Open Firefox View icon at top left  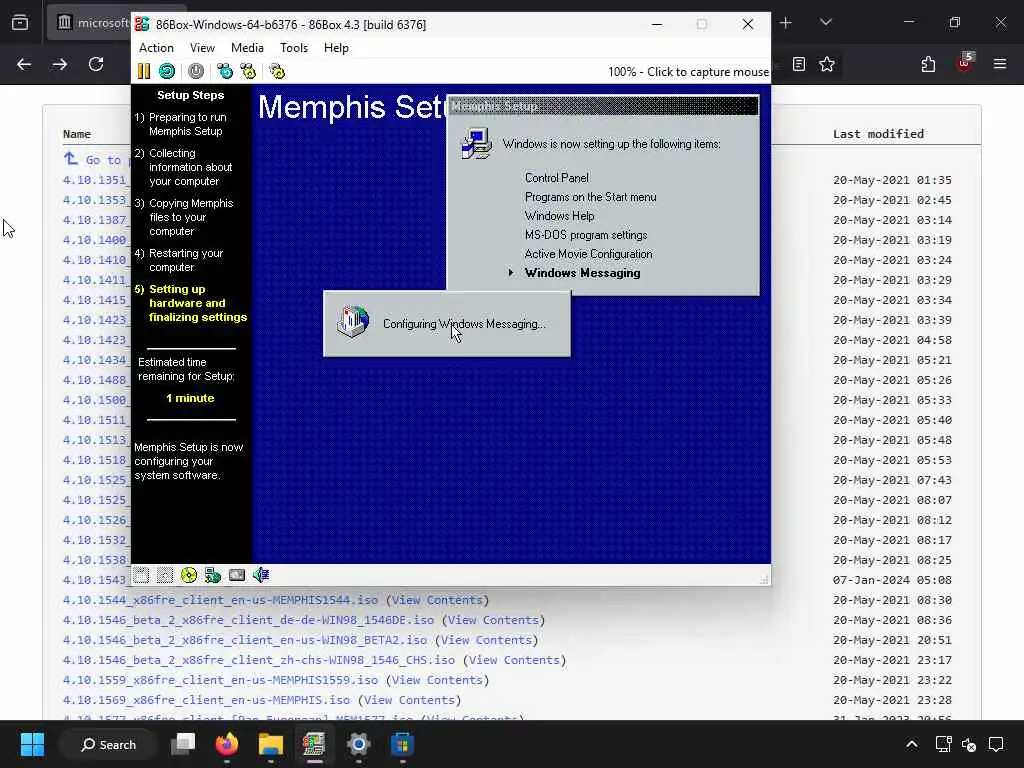20,23
